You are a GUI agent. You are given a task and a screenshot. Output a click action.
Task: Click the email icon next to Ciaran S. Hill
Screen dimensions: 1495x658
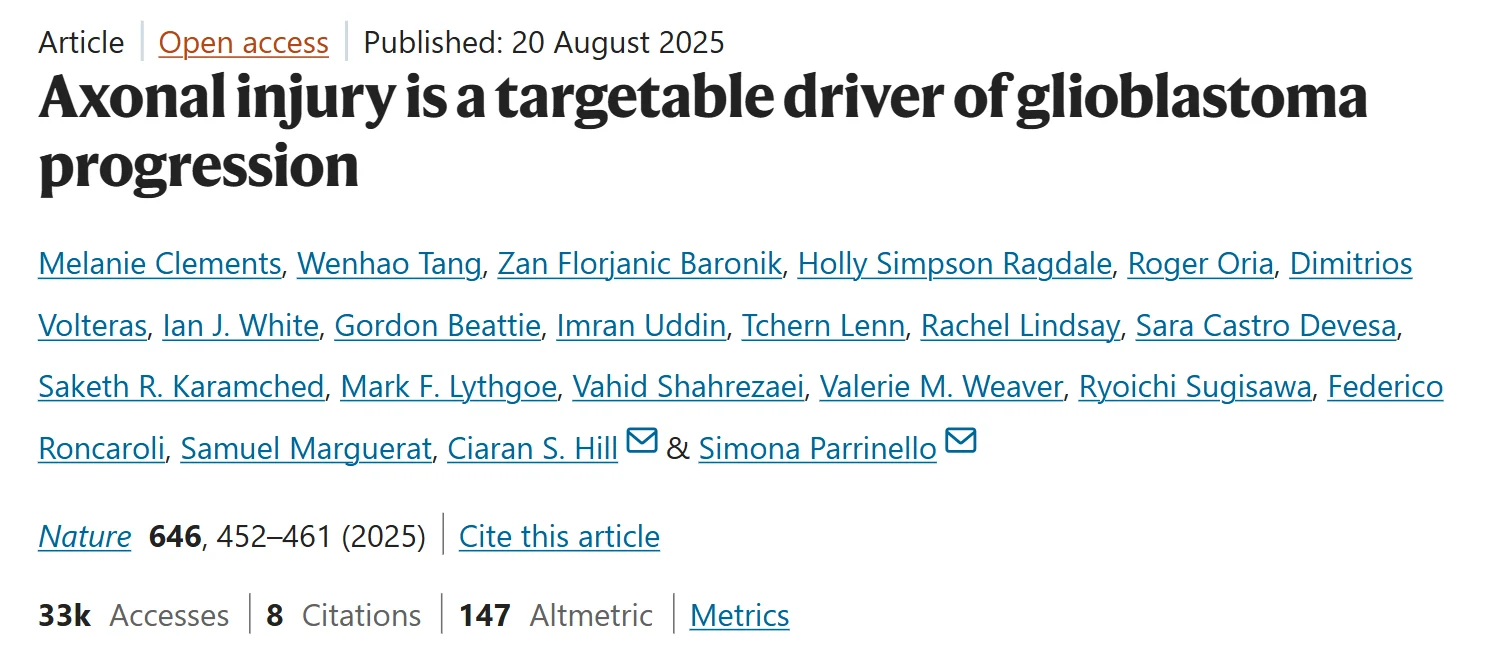(641, 441)
